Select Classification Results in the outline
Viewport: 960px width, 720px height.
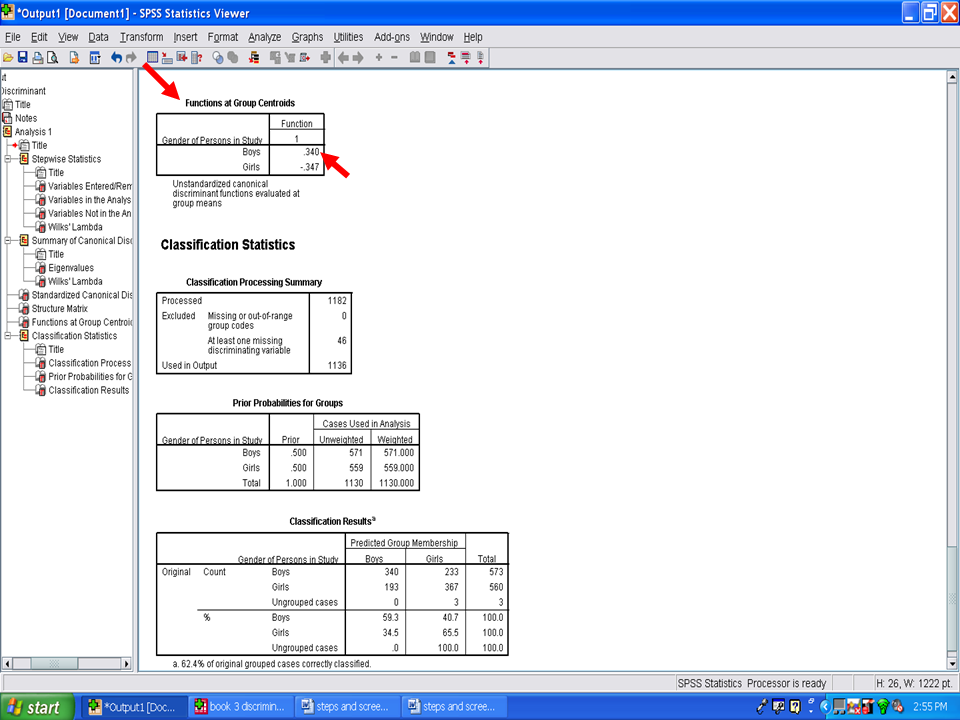[88, 390]
